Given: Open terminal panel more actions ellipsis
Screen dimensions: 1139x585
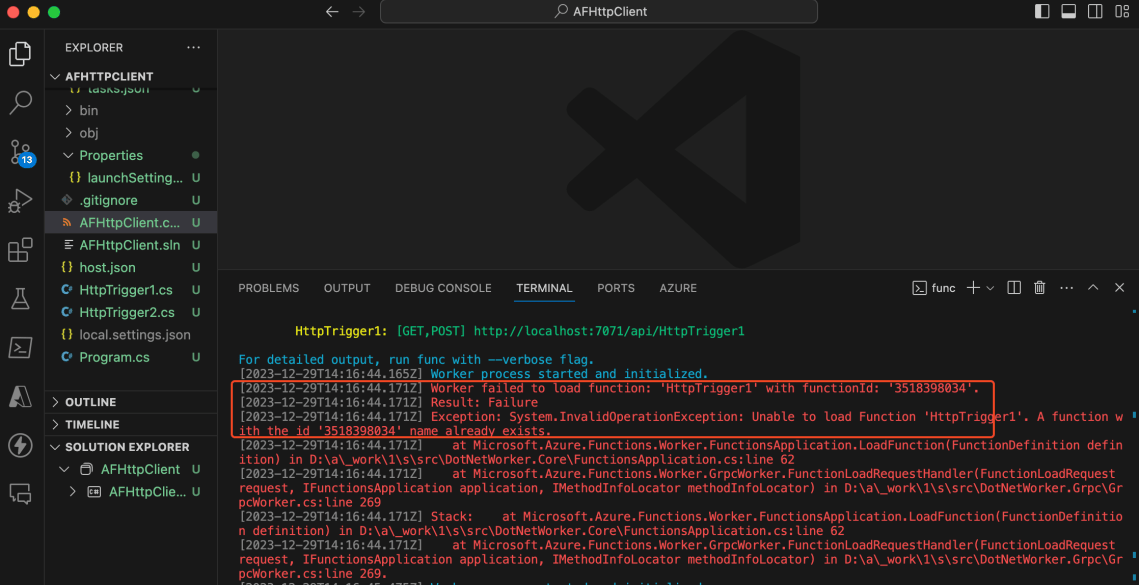Looking at the screenshot, I should tap(1066, 288).
